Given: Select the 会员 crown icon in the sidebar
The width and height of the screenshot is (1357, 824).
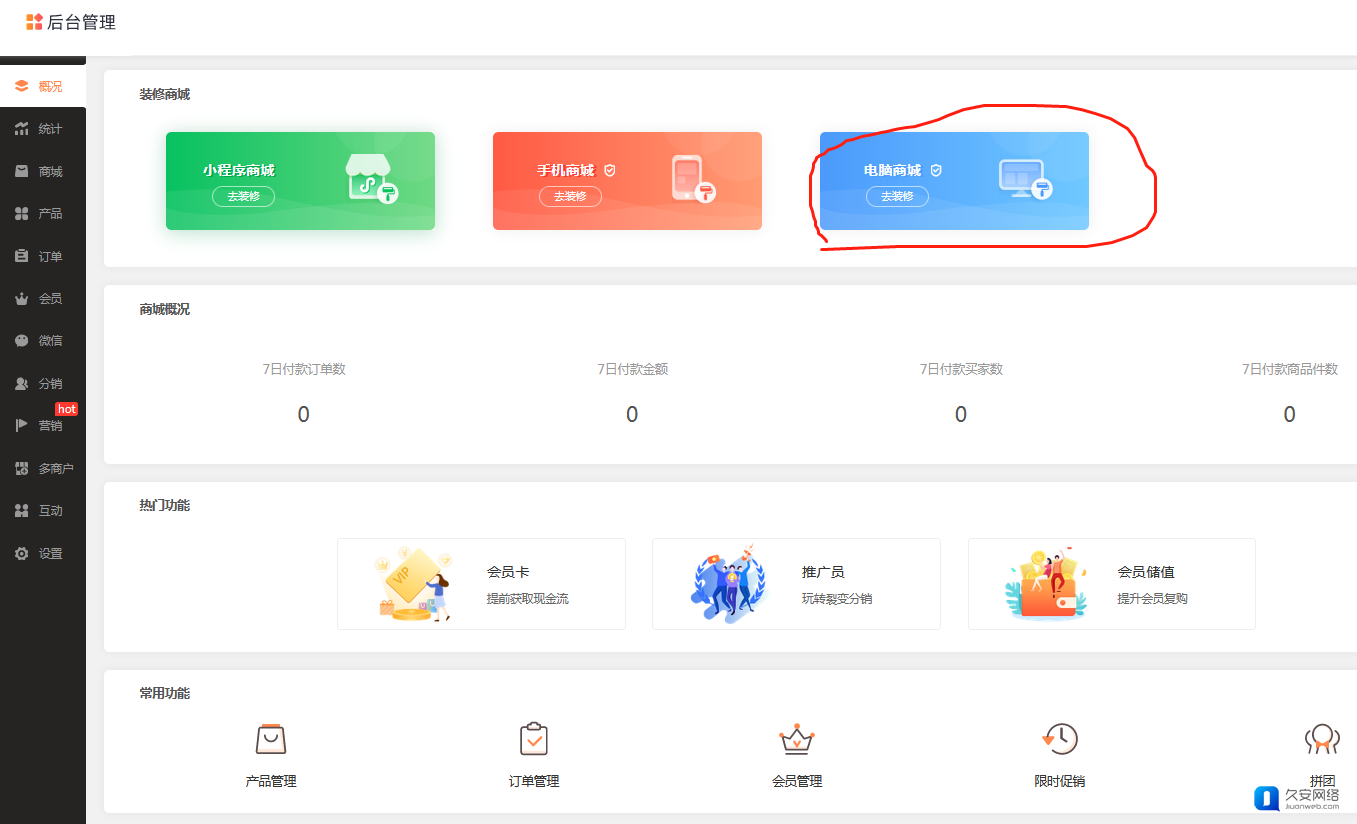Looking at the screenshot, I should (x=21, y=298).
